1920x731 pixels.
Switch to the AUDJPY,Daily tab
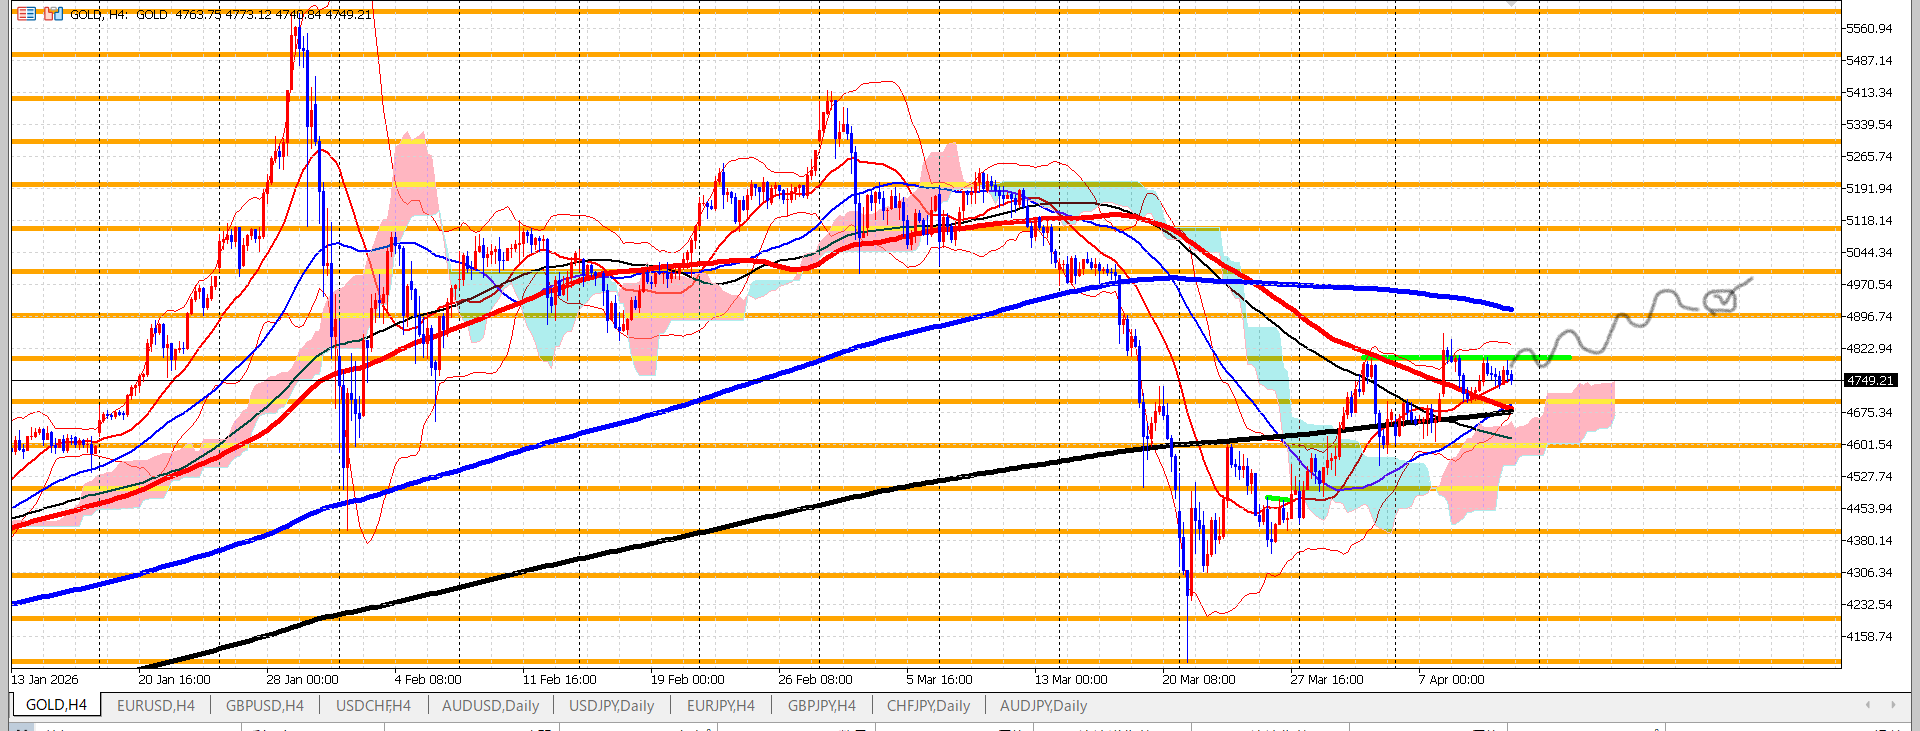[x=1043, y=705]
